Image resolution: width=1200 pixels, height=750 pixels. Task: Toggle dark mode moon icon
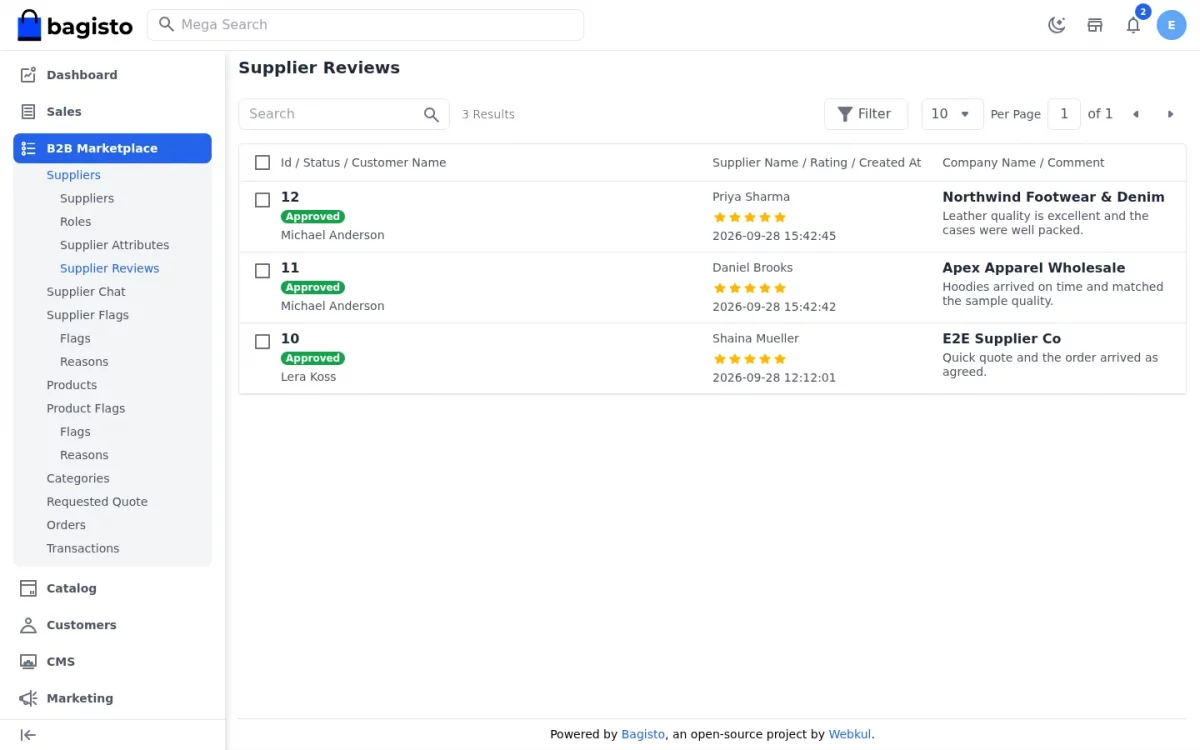click(x=1057, y=25)
